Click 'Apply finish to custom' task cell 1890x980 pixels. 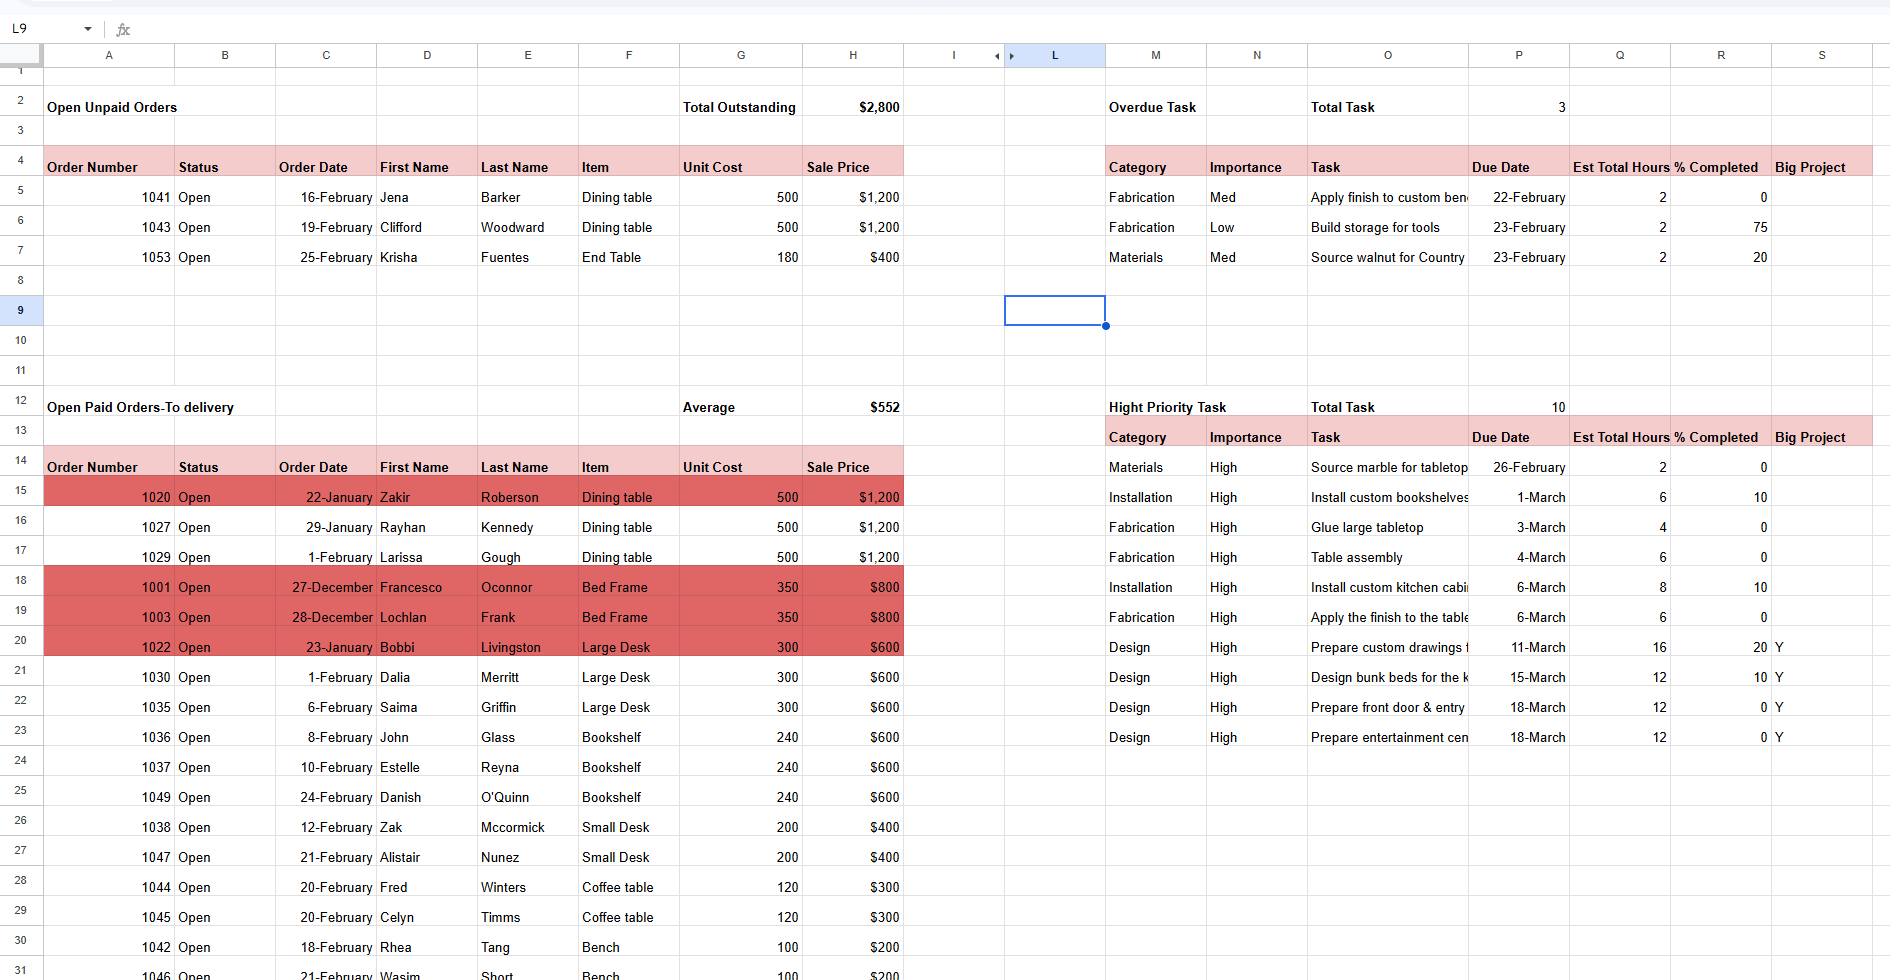pyautogui.click(x=1388, y=191)
